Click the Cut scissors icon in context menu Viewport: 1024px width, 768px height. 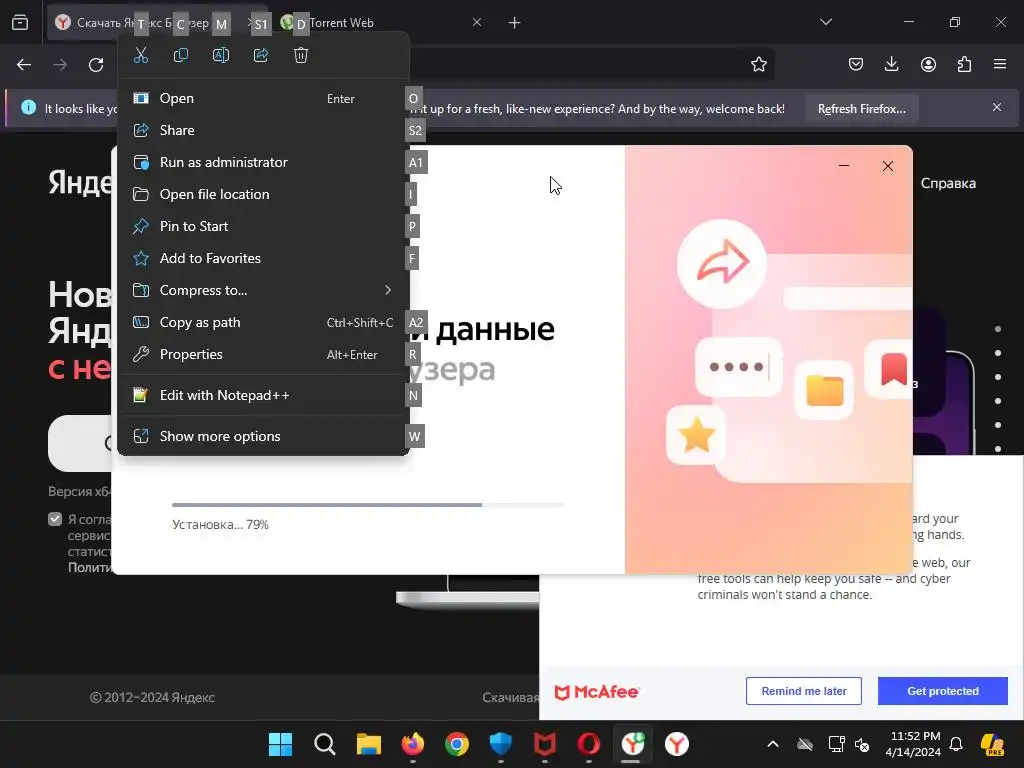pos(140,56)
